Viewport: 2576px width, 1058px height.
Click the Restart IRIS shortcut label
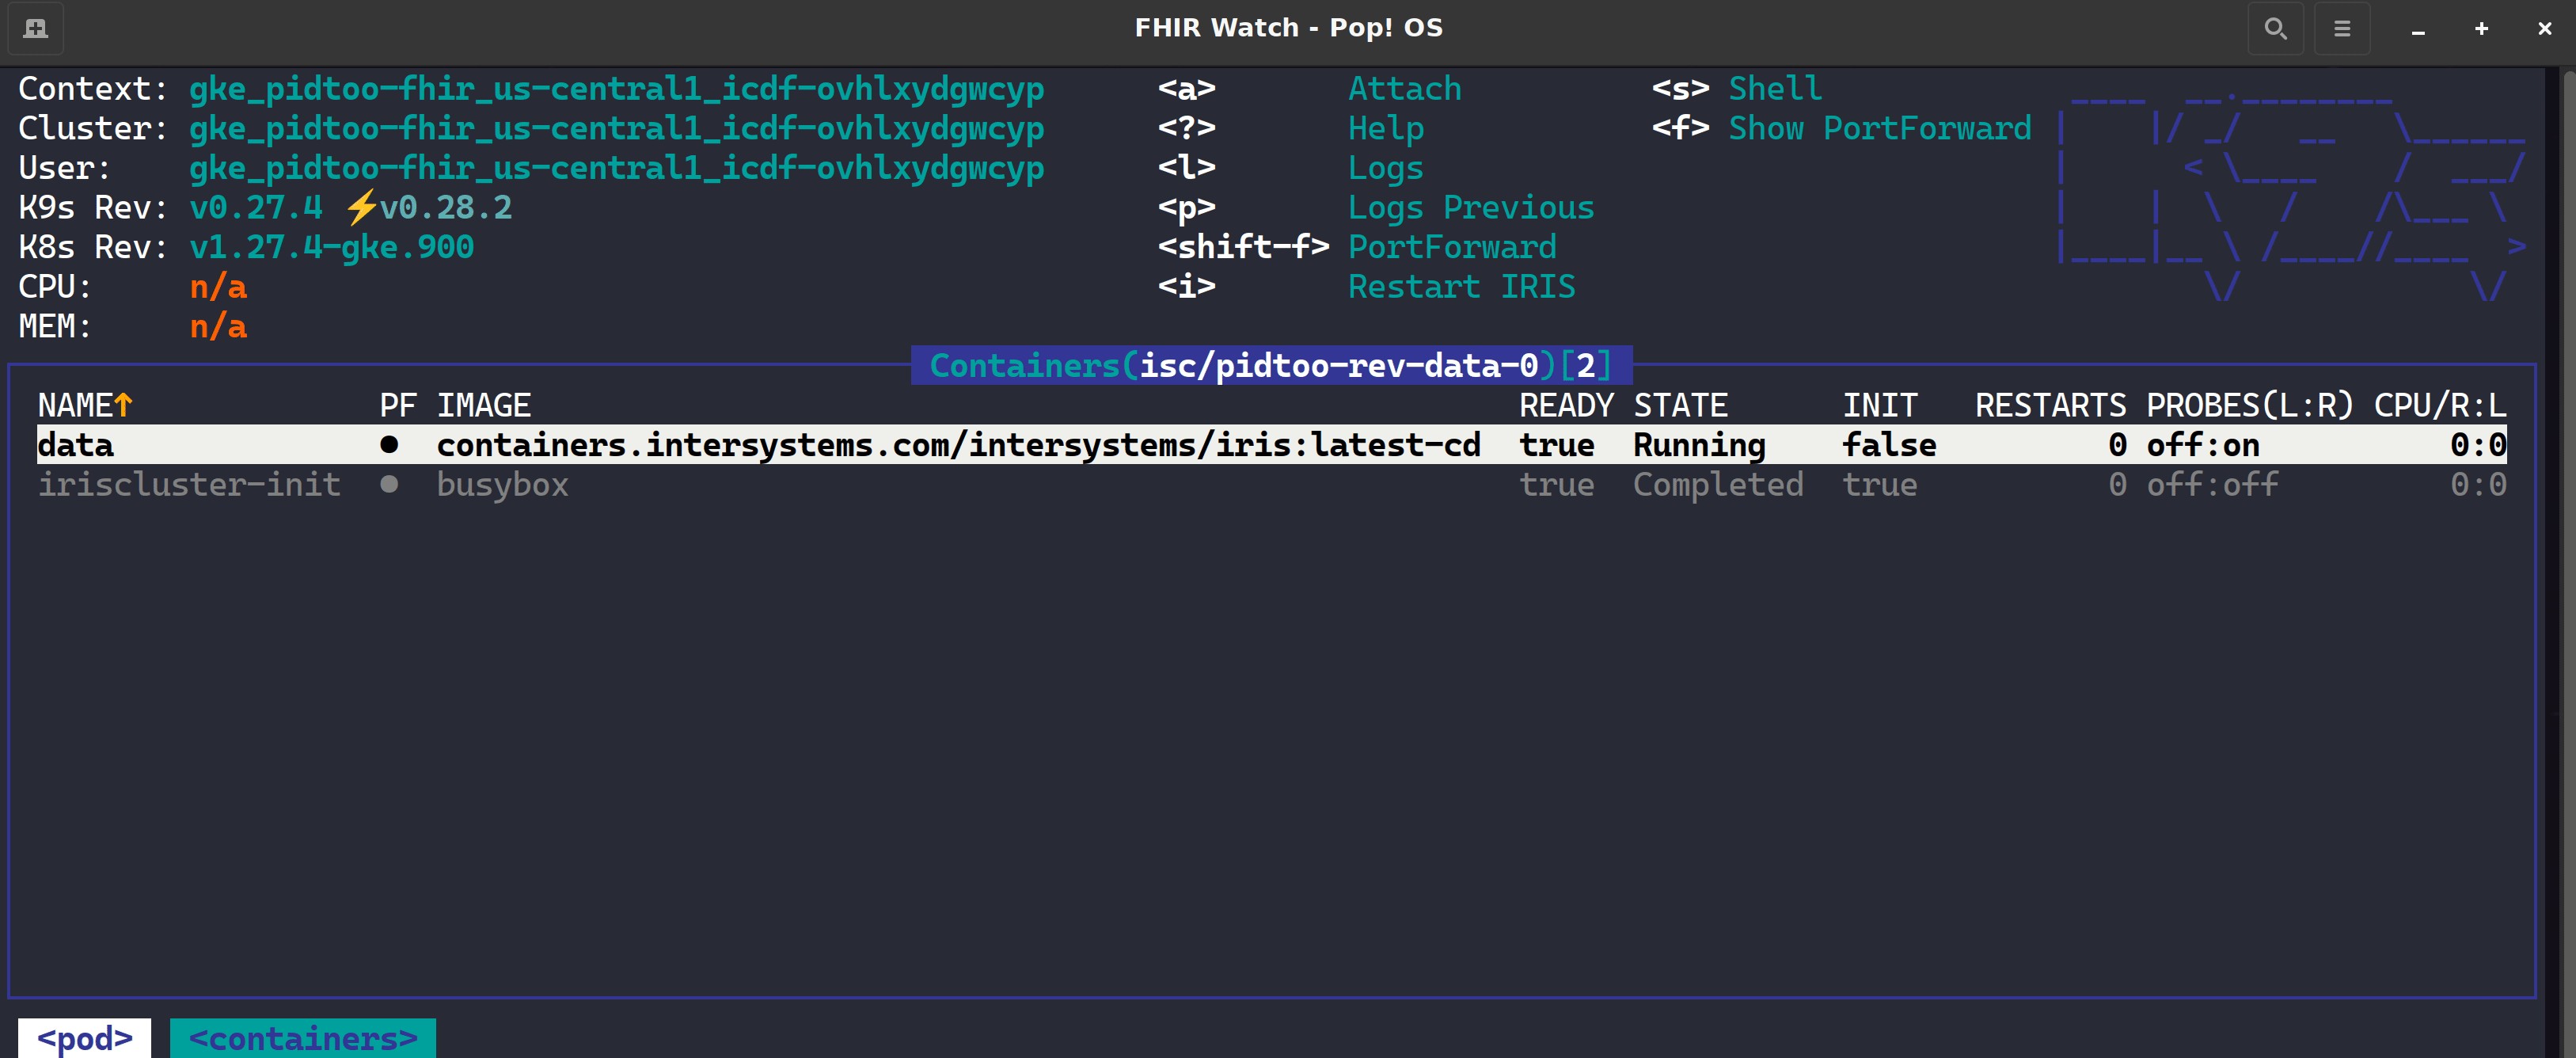[1461, 287]
